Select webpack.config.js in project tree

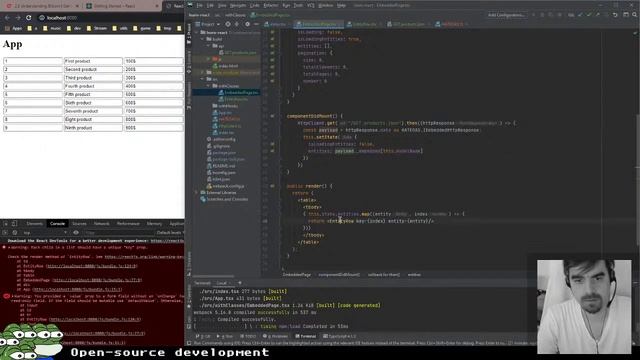(x=225, y=186)
